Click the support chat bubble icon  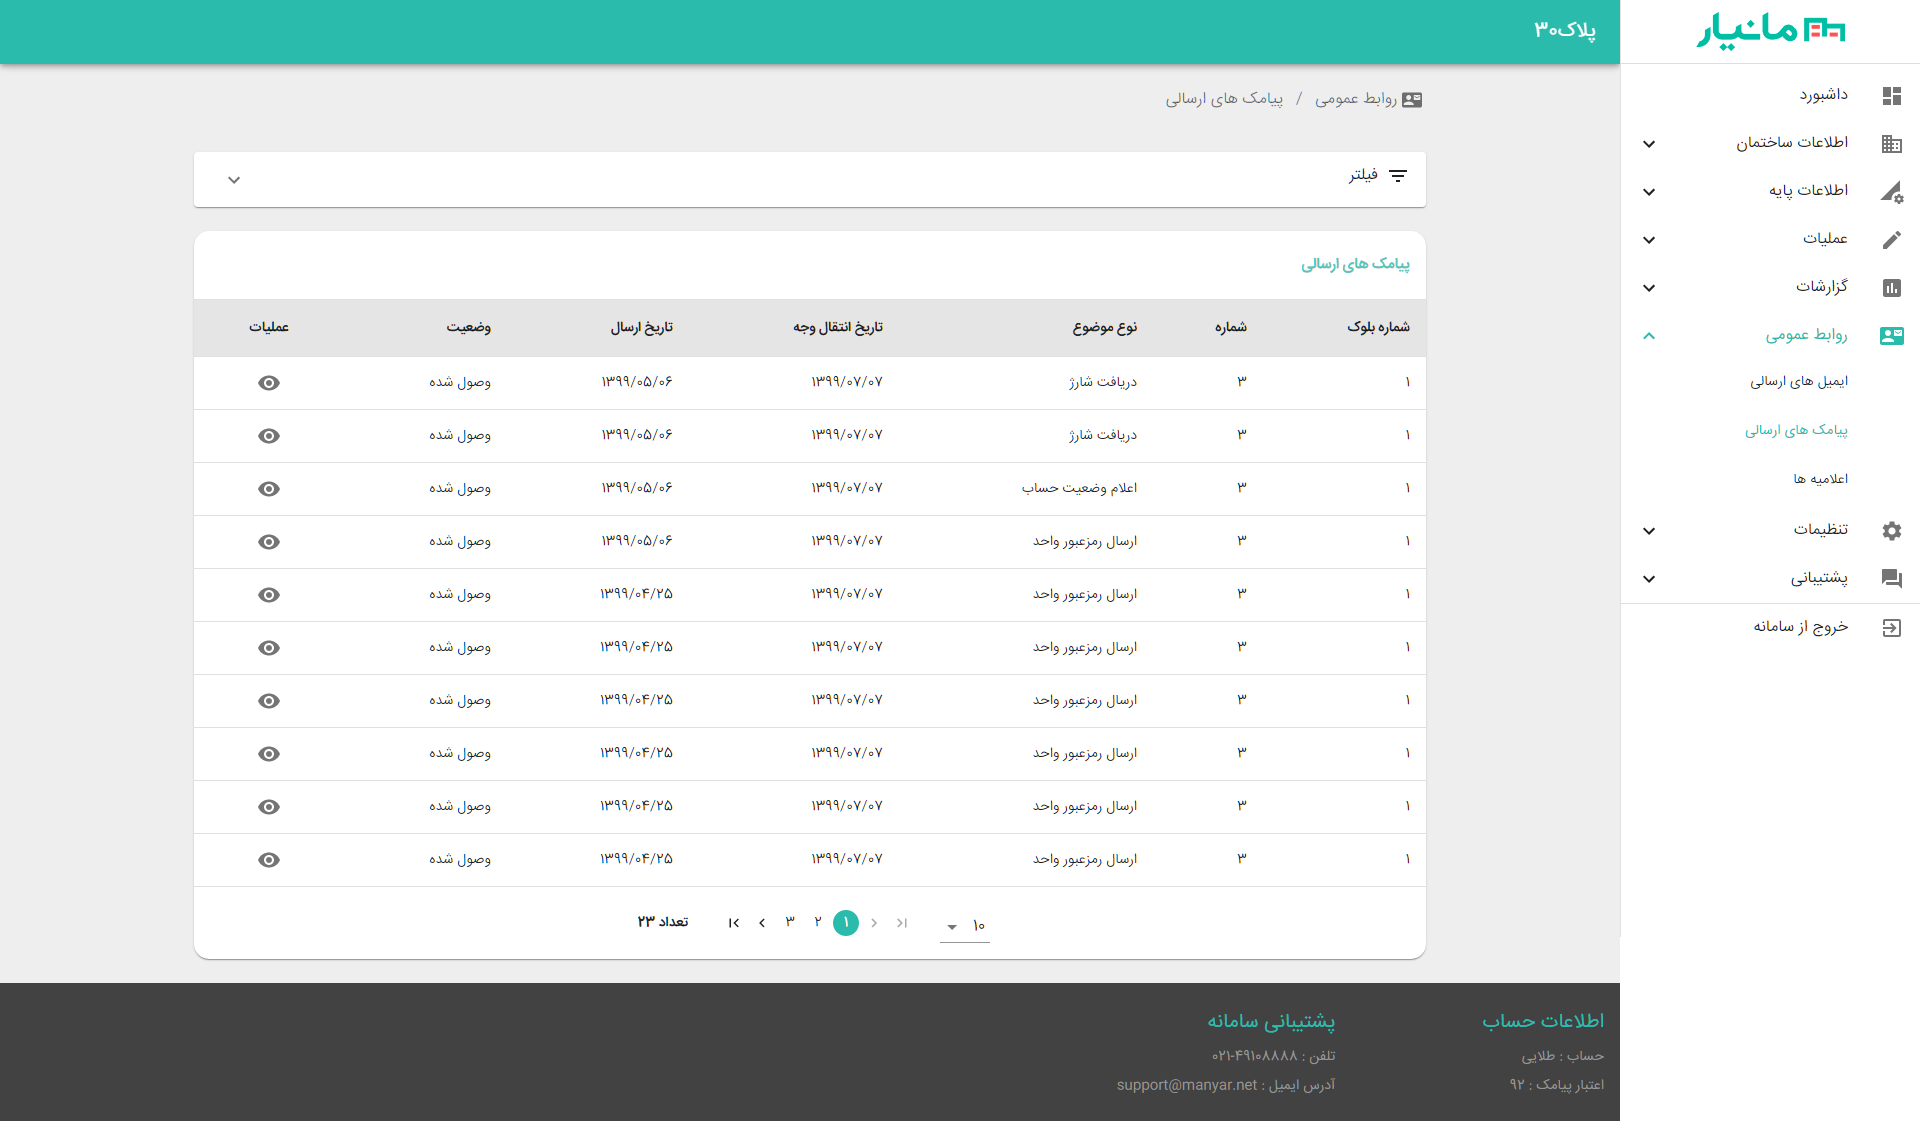click(x=1891, y=578)
